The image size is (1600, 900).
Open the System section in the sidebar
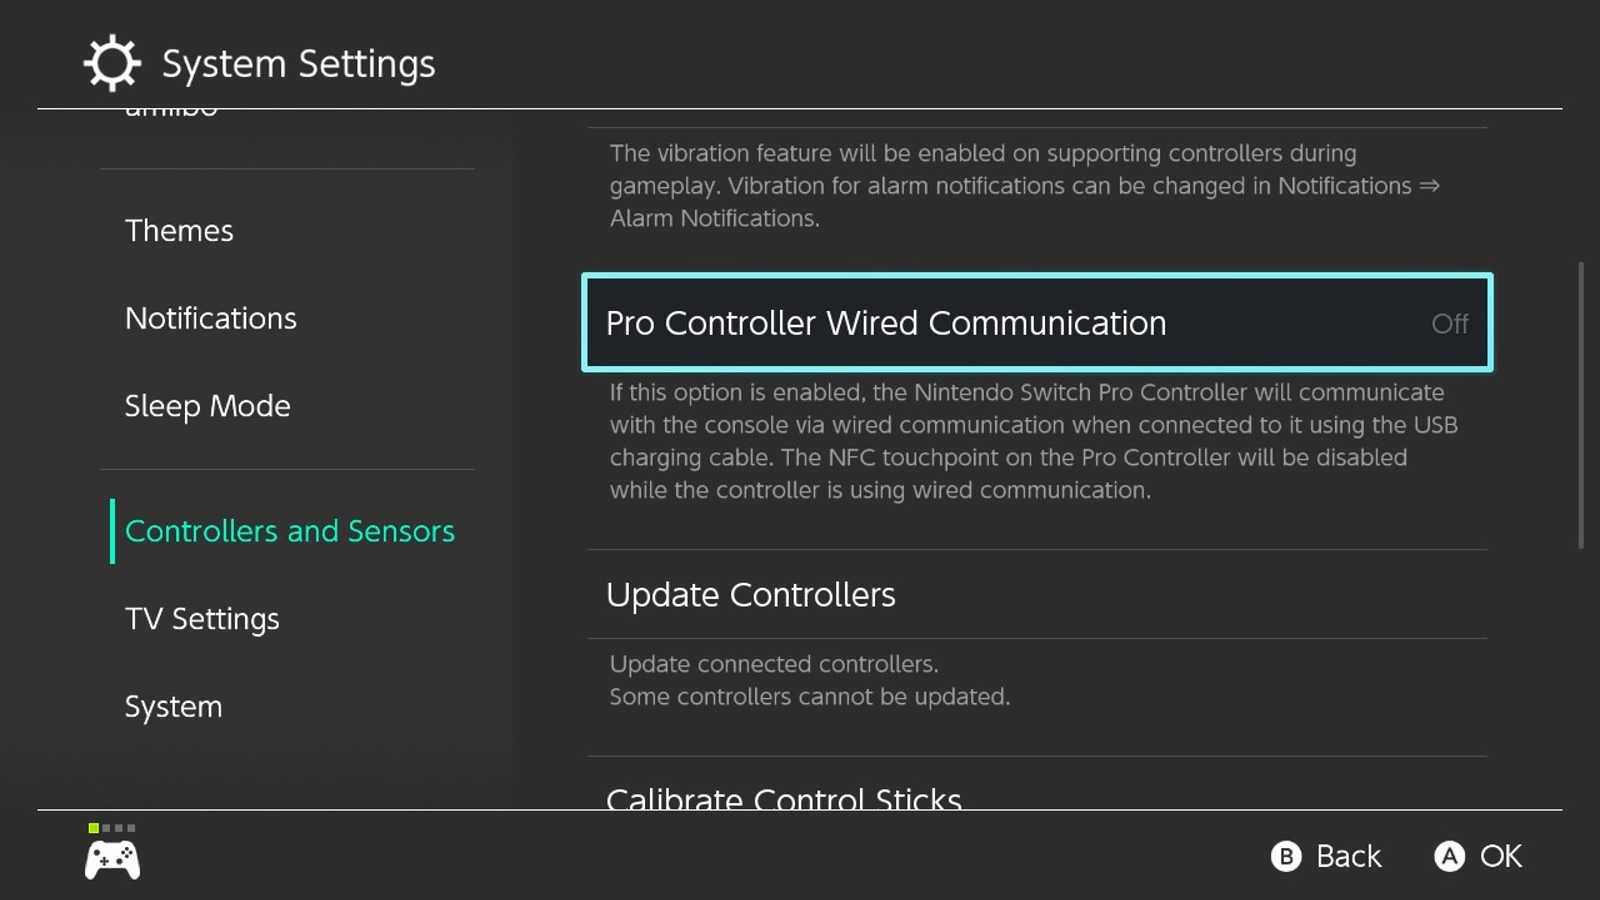173,706
